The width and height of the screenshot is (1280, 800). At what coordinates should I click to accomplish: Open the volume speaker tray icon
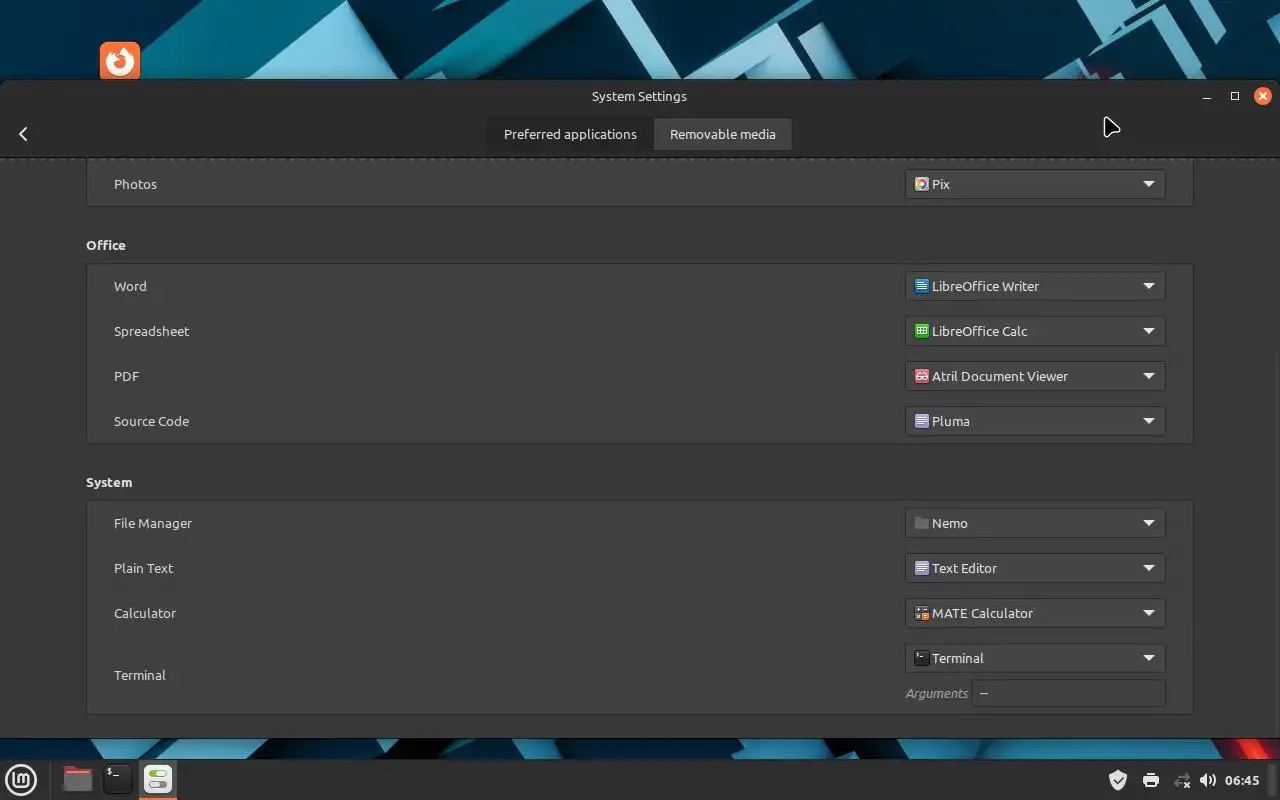[1208, 780]
